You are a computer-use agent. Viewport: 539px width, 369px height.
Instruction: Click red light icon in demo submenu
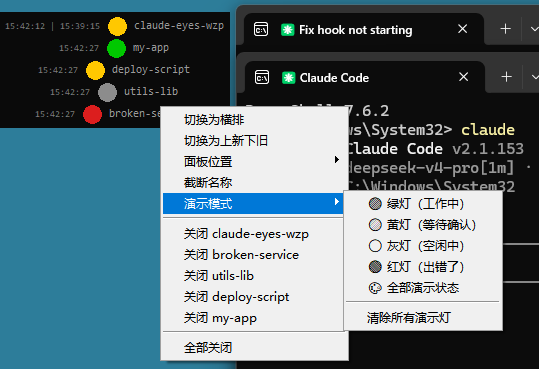pos(375,267)
